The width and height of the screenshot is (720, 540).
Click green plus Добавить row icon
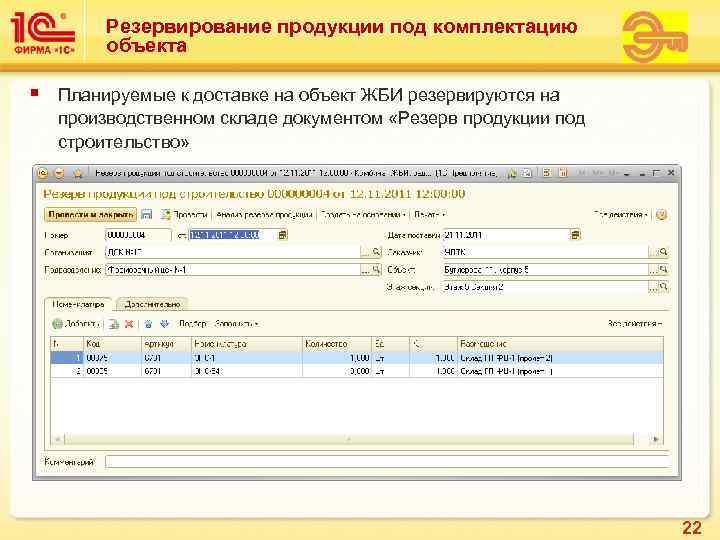pos(57,324)
